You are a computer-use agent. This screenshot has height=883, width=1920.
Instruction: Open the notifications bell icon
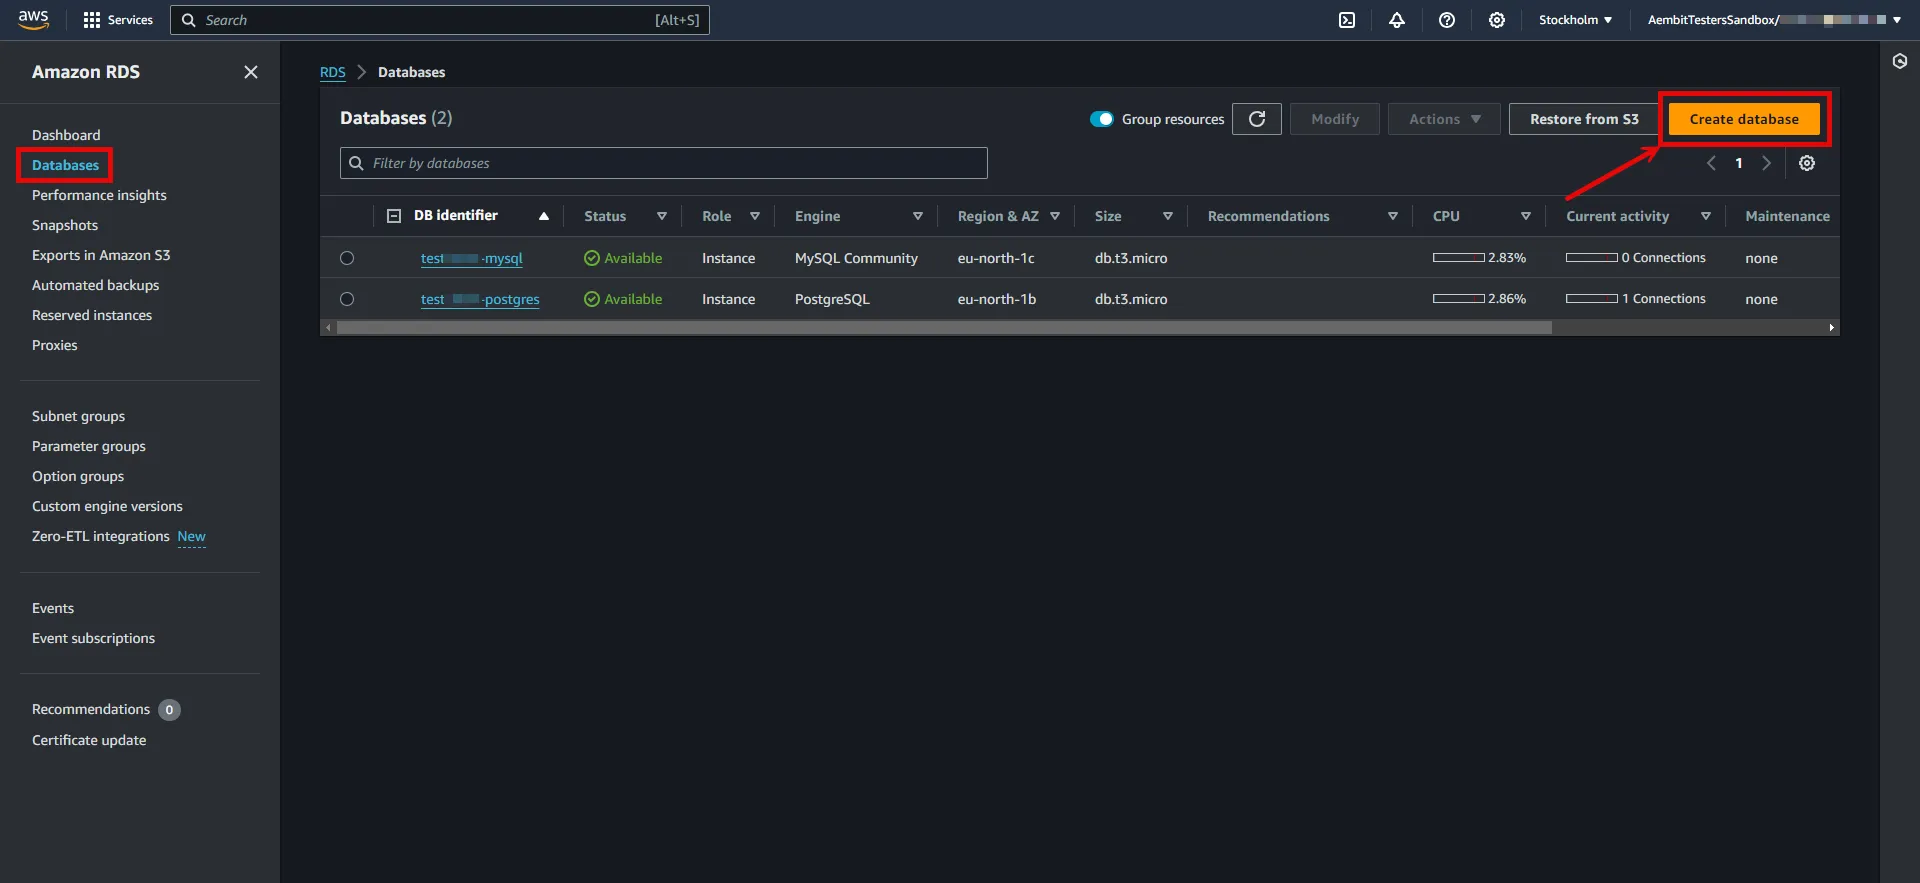pos(1397,20)
